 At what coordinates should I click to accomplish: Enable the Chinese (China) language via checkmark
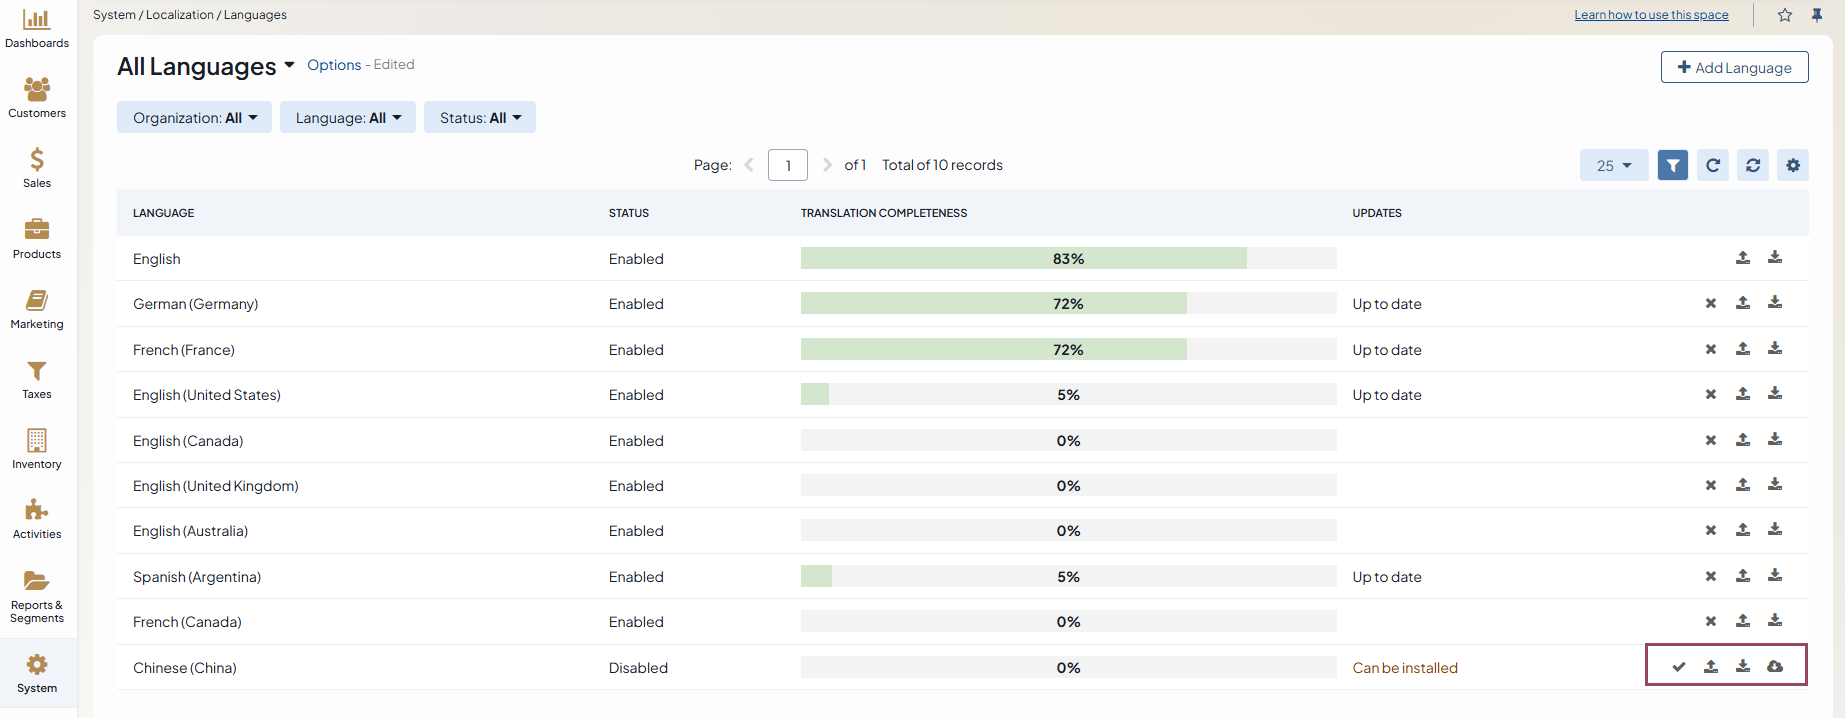[x=1679, y=667]
